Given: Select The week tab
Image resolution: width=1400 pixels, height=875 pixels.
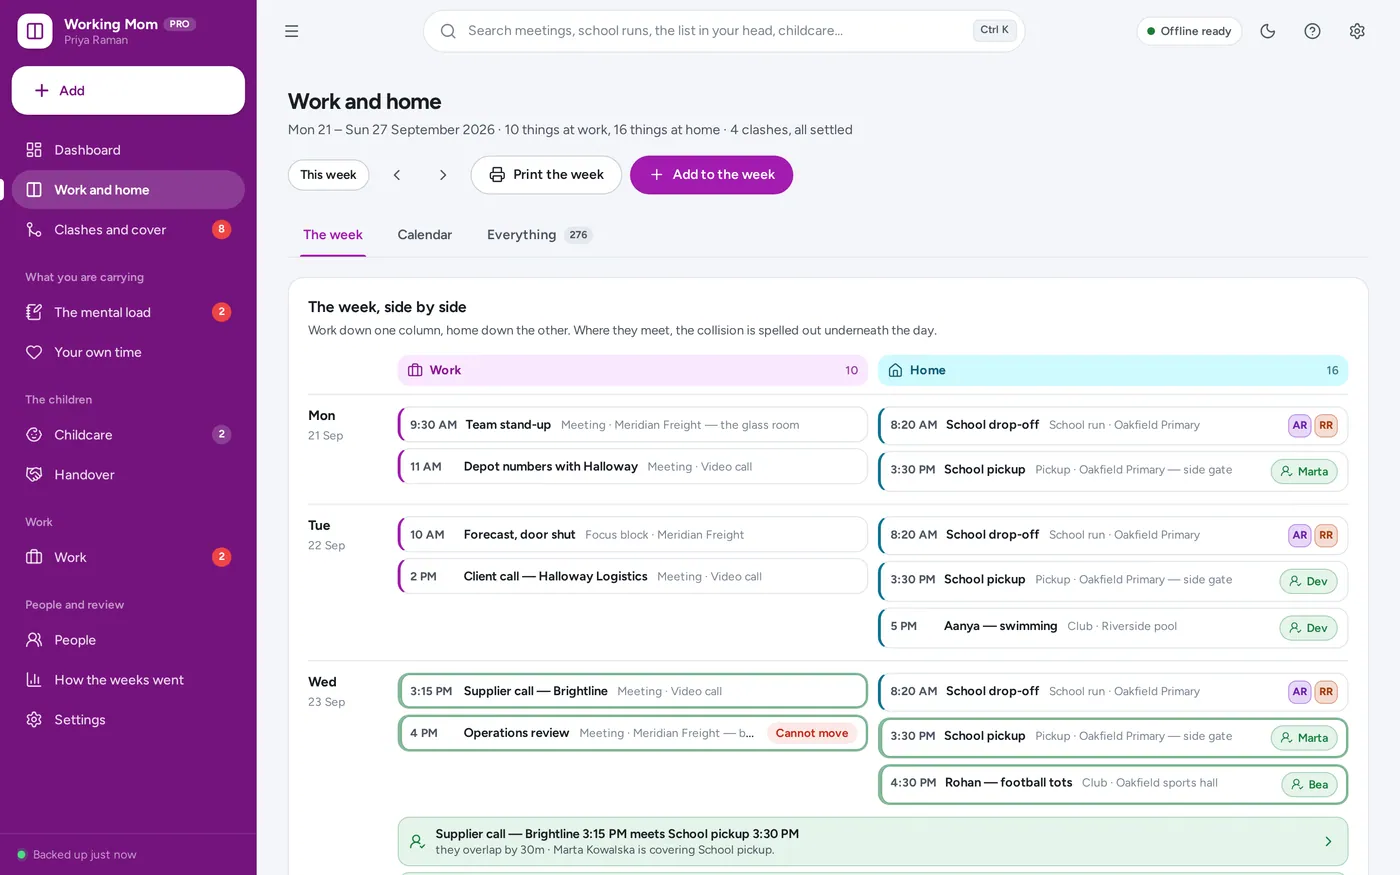Looking at the screenshot, I should [x=333, y=235].
